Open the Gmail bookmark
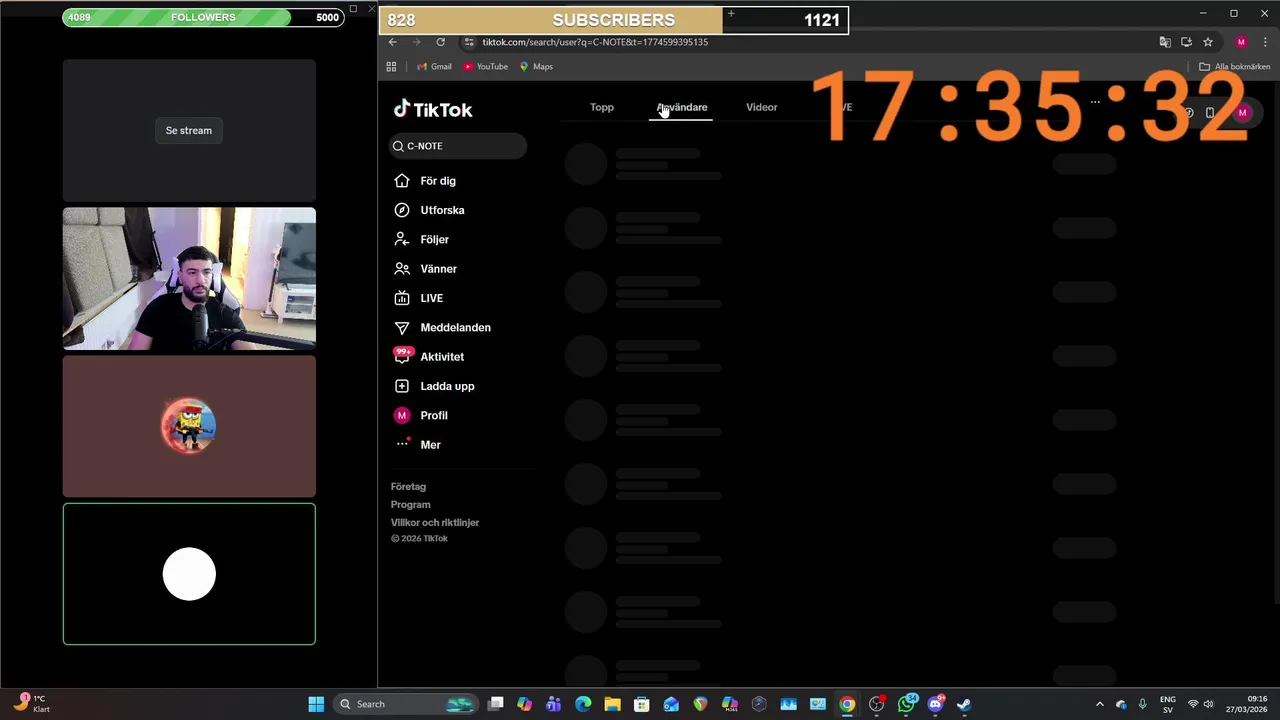1280x720 pixels. 434,66
